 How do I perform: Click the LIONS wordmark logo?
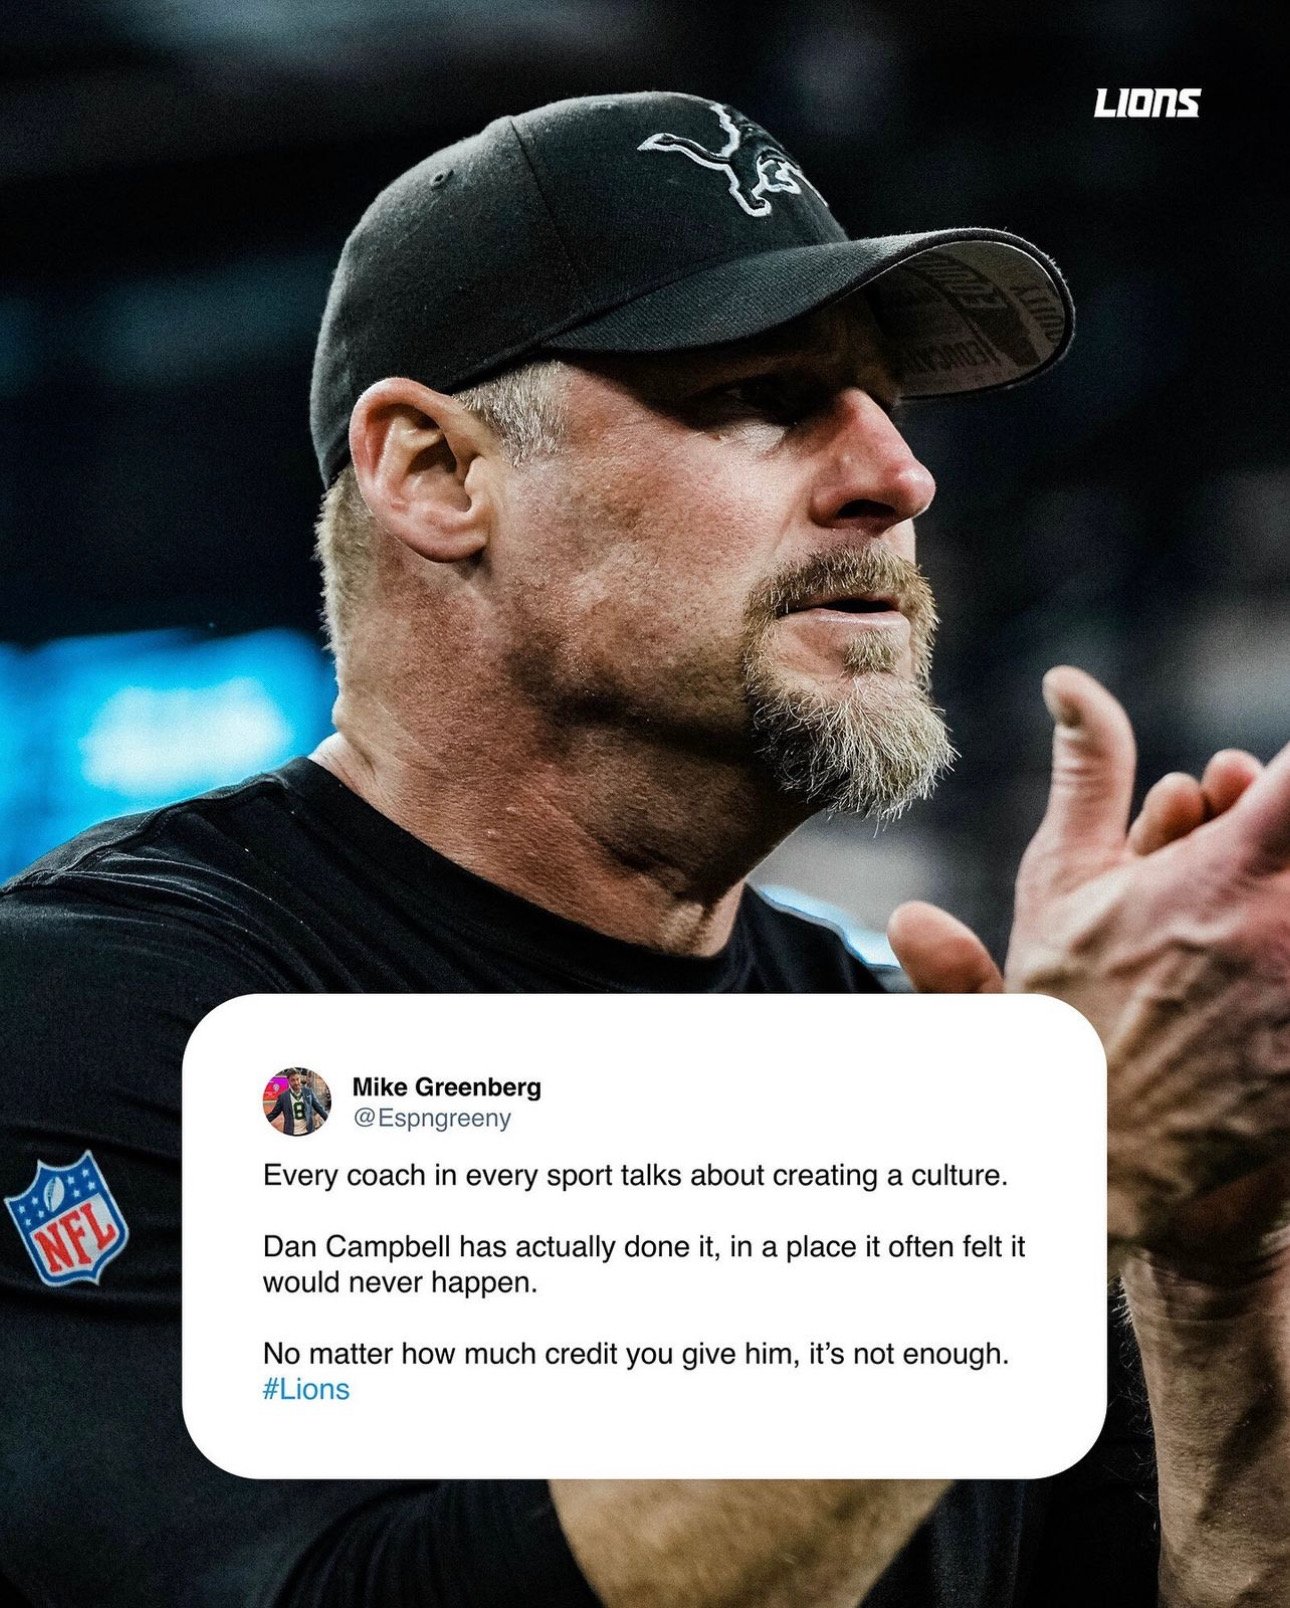click(x=1146, y=103)
